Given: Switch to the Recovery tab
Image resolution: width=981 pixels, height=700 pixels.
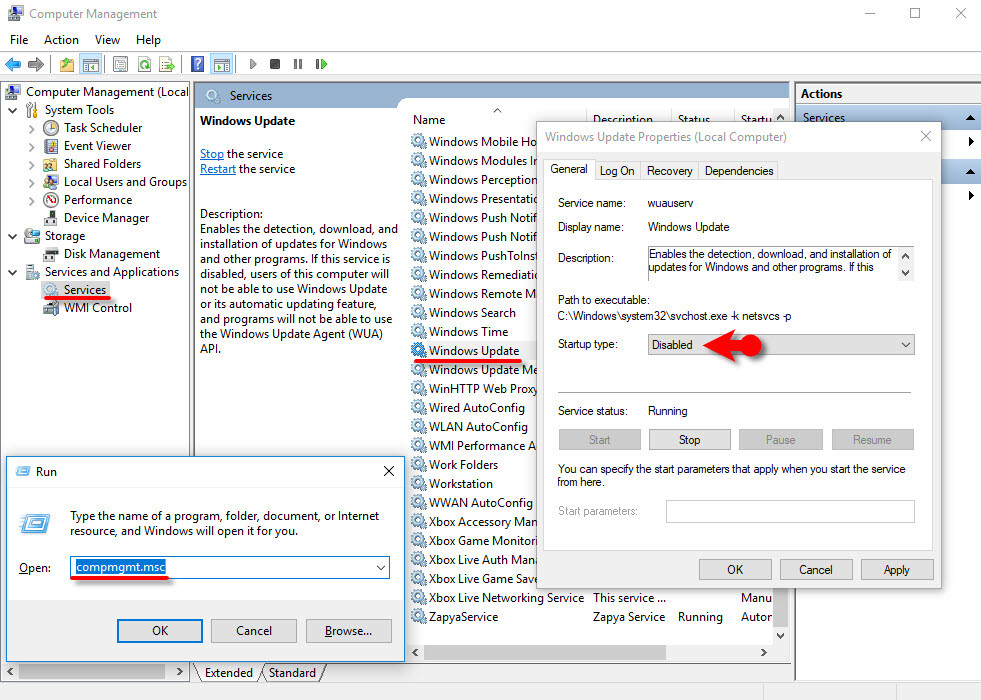Looking at the screenshot, I should 669,171.
